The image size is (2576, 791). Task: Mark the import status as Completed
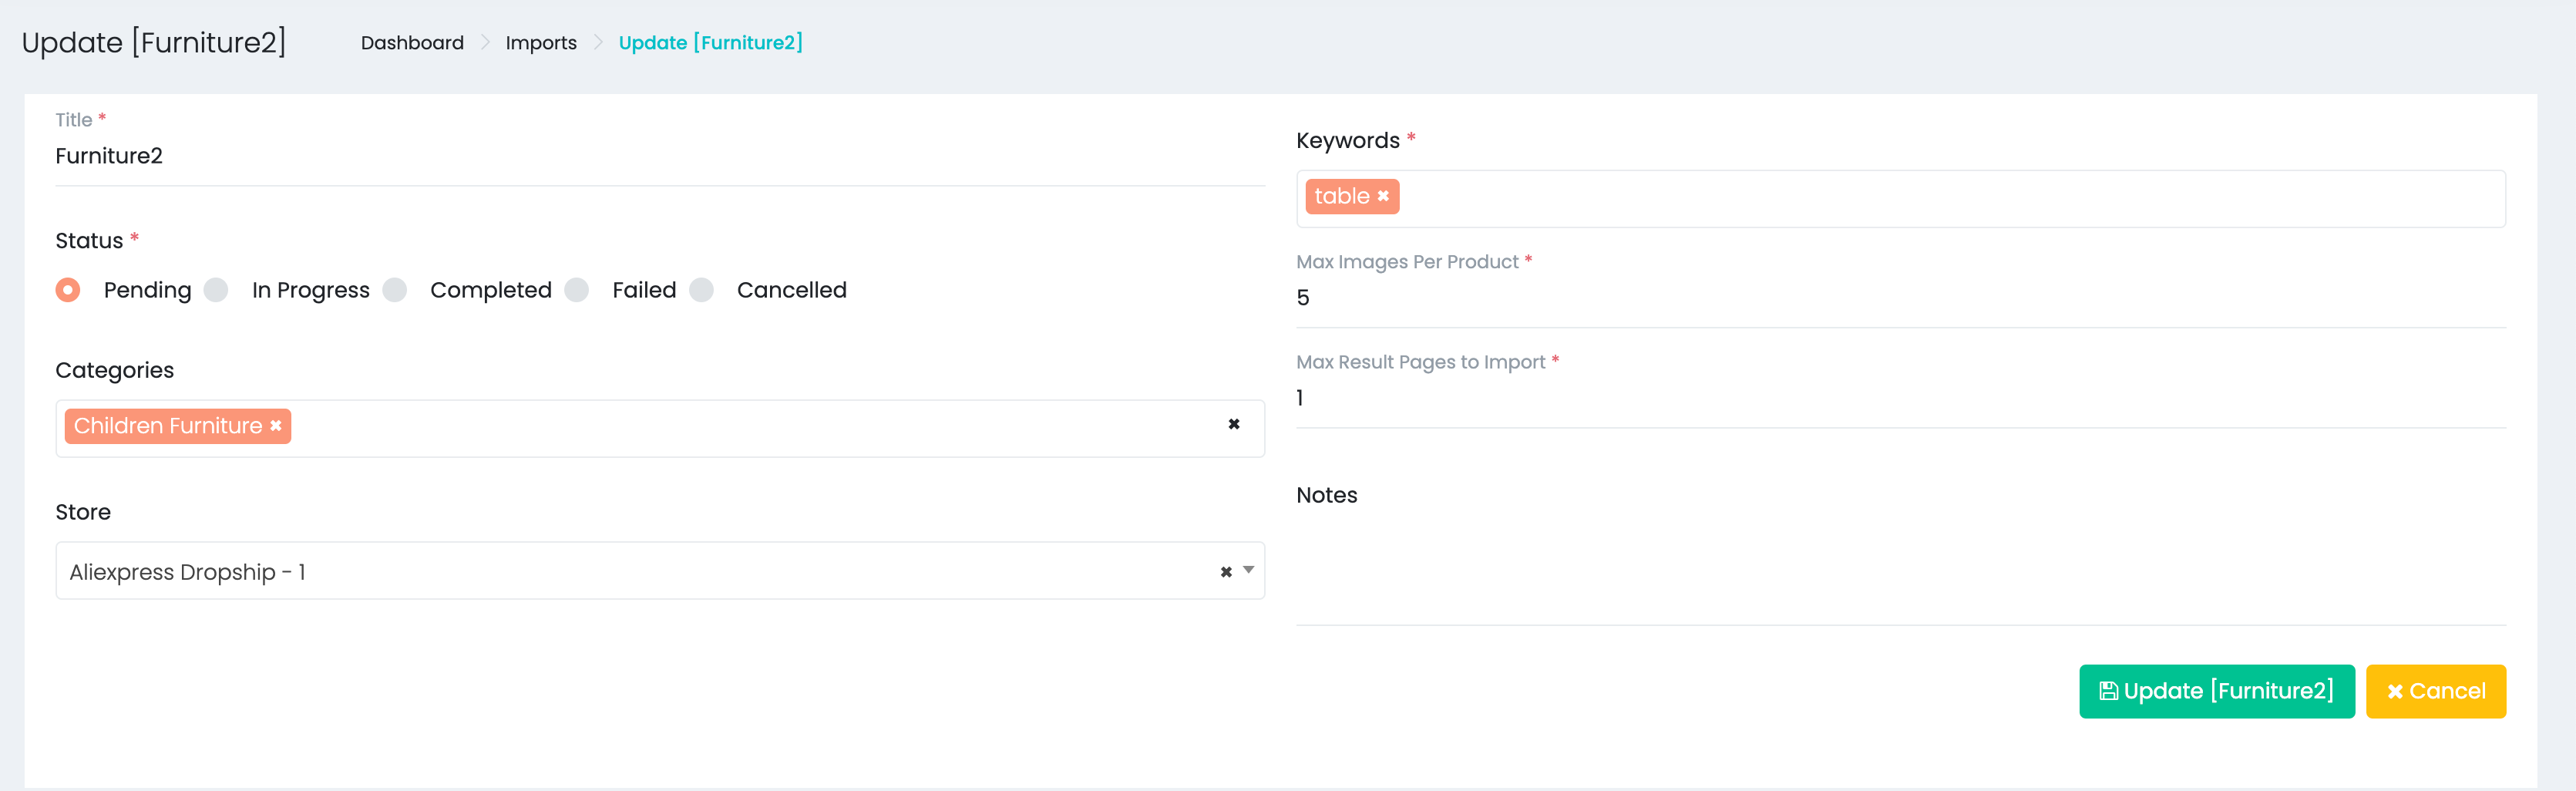click(x=395, y=290)
